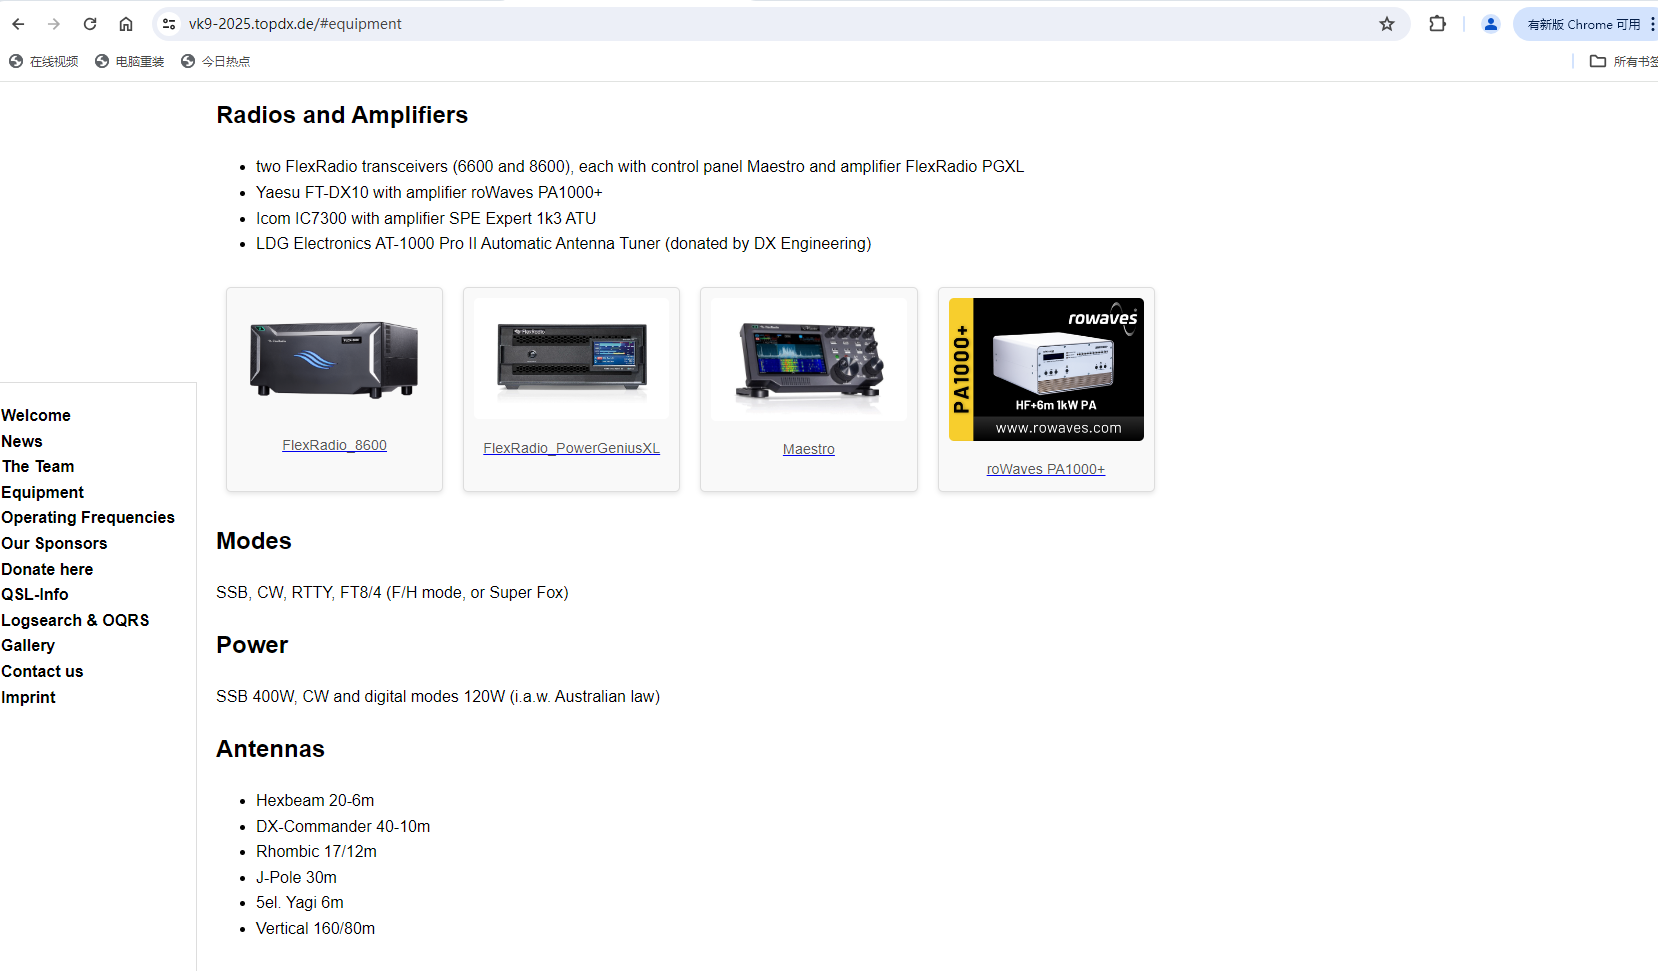Screen dimensions: 1658x971
Task: Open the roWaves PA1000+ banner image
Action: click(x=1046, y=369)
